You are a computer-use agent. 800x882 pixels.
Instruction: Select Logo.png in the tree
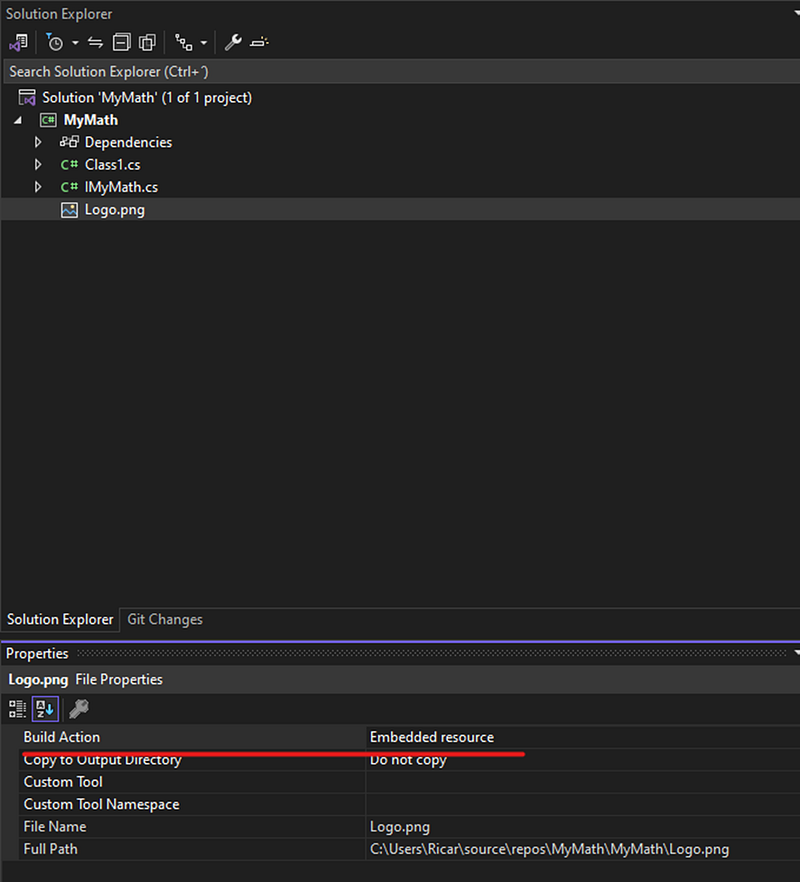[115, 210]
